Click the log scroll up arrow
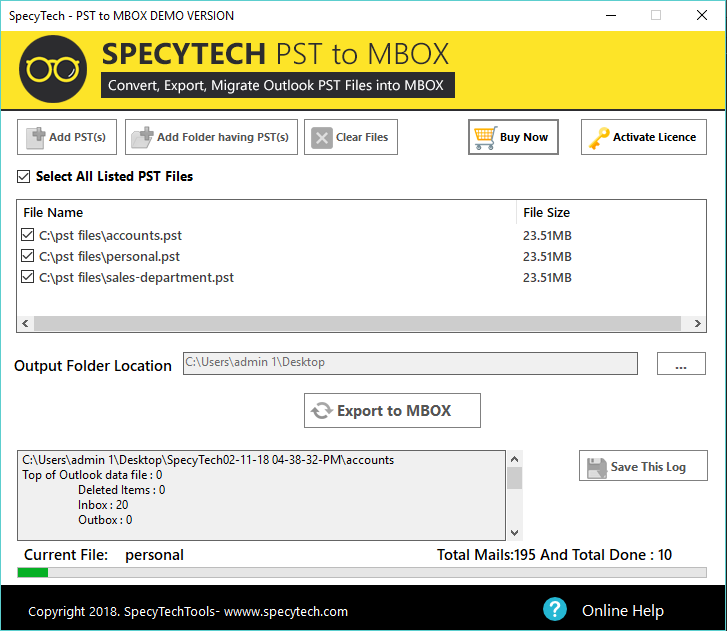 514,459
